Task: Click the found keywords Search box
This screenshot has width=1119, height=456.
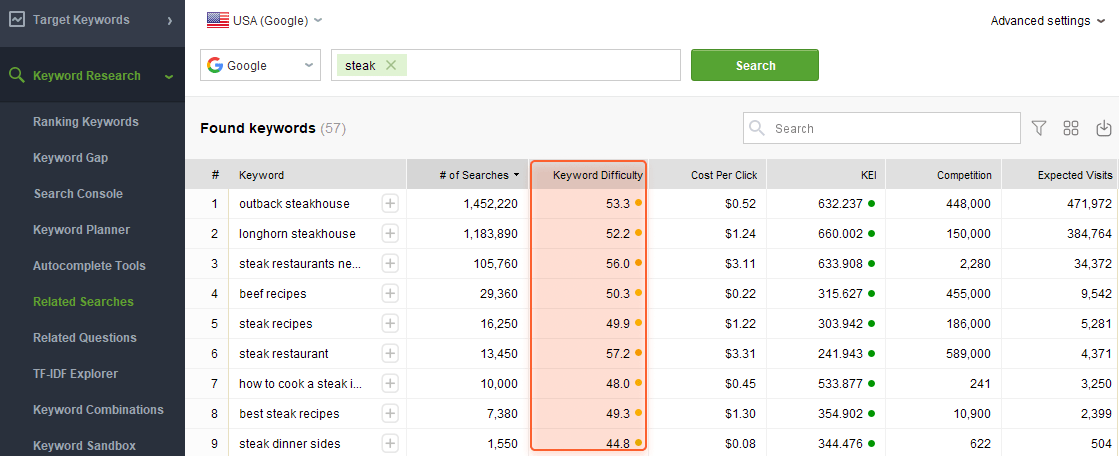Action: click(x=882, y=128)
